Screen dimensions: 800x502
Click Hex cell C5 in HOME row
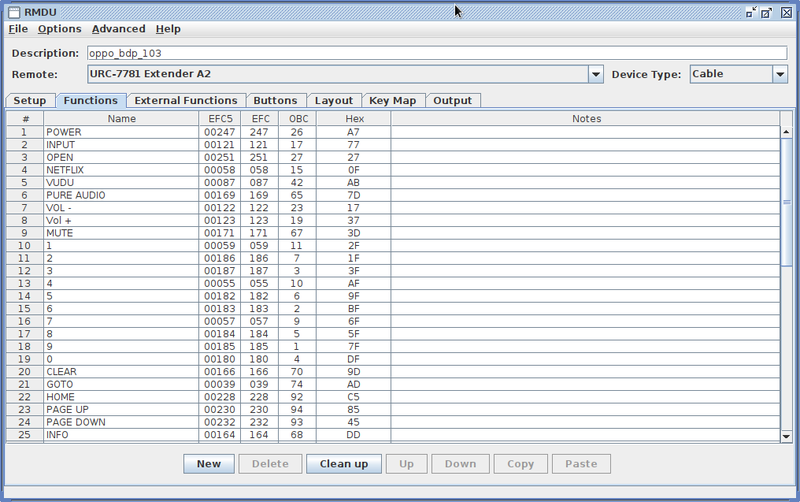354,397
